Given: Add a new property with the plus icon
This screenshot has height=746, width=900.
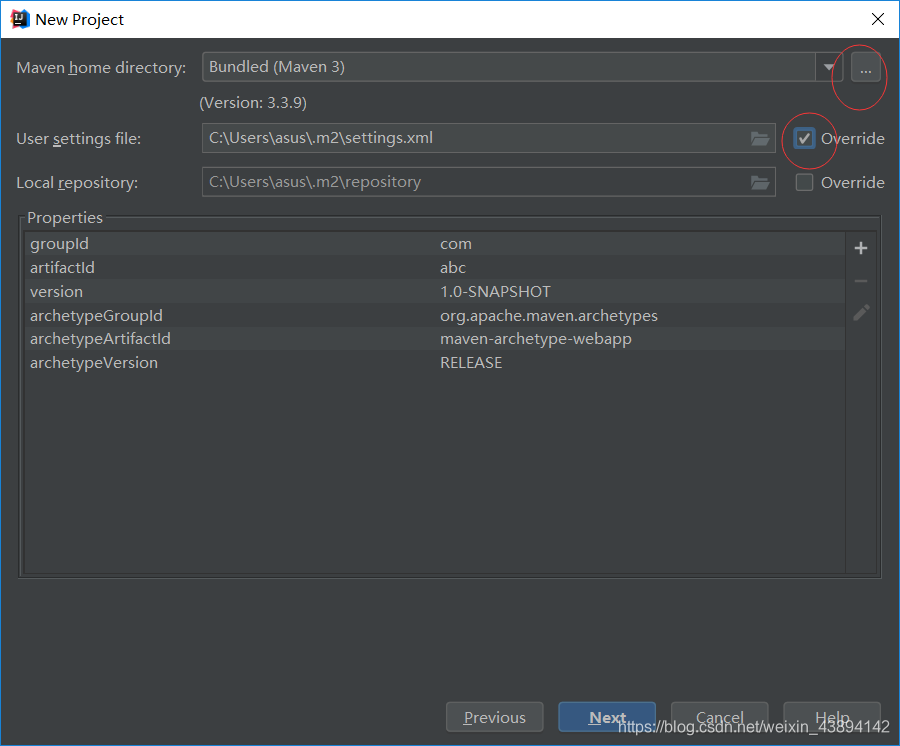Looking at the screenshot, I should click(x=860, y=248).
